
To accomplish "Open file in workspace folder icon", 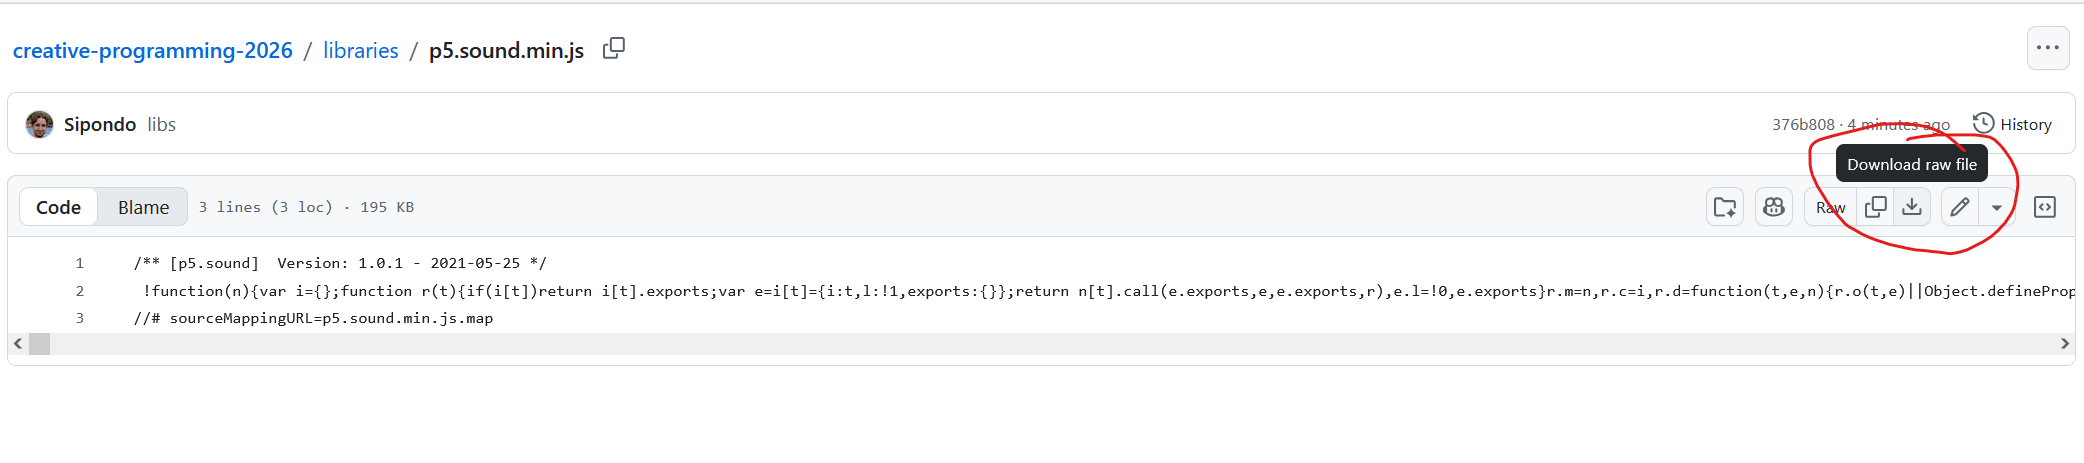I will point(1725,207).
